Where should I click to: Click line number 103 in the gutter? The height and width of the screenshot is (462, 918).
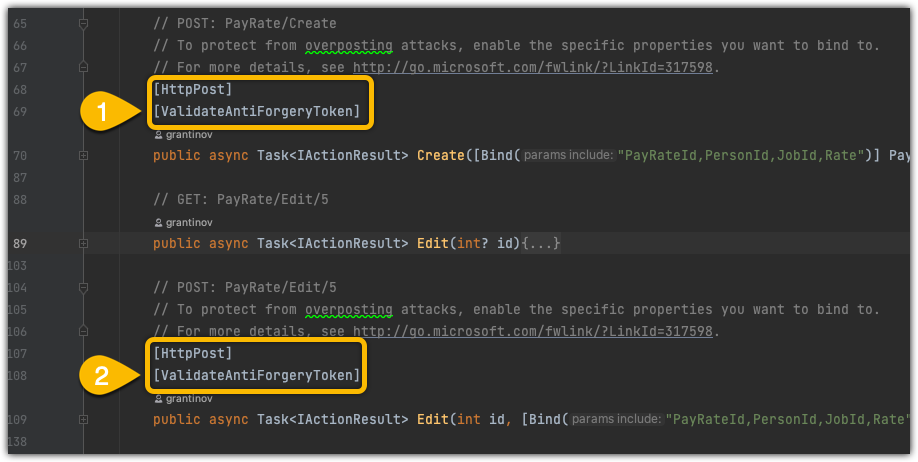[x=18, y=266]
